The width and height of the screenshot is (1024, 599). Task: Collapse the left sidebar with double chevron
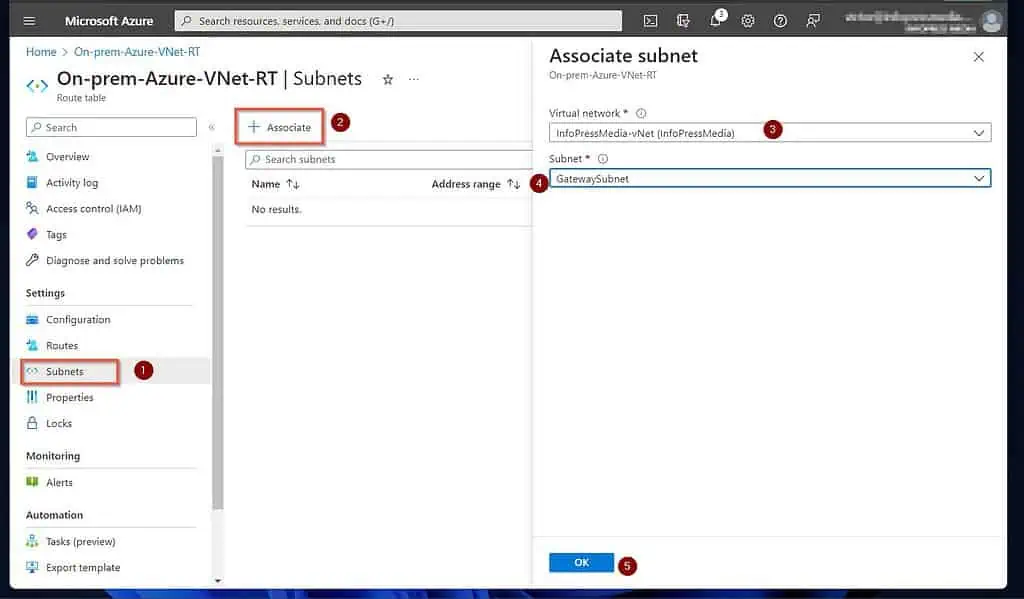pos(211,128)
